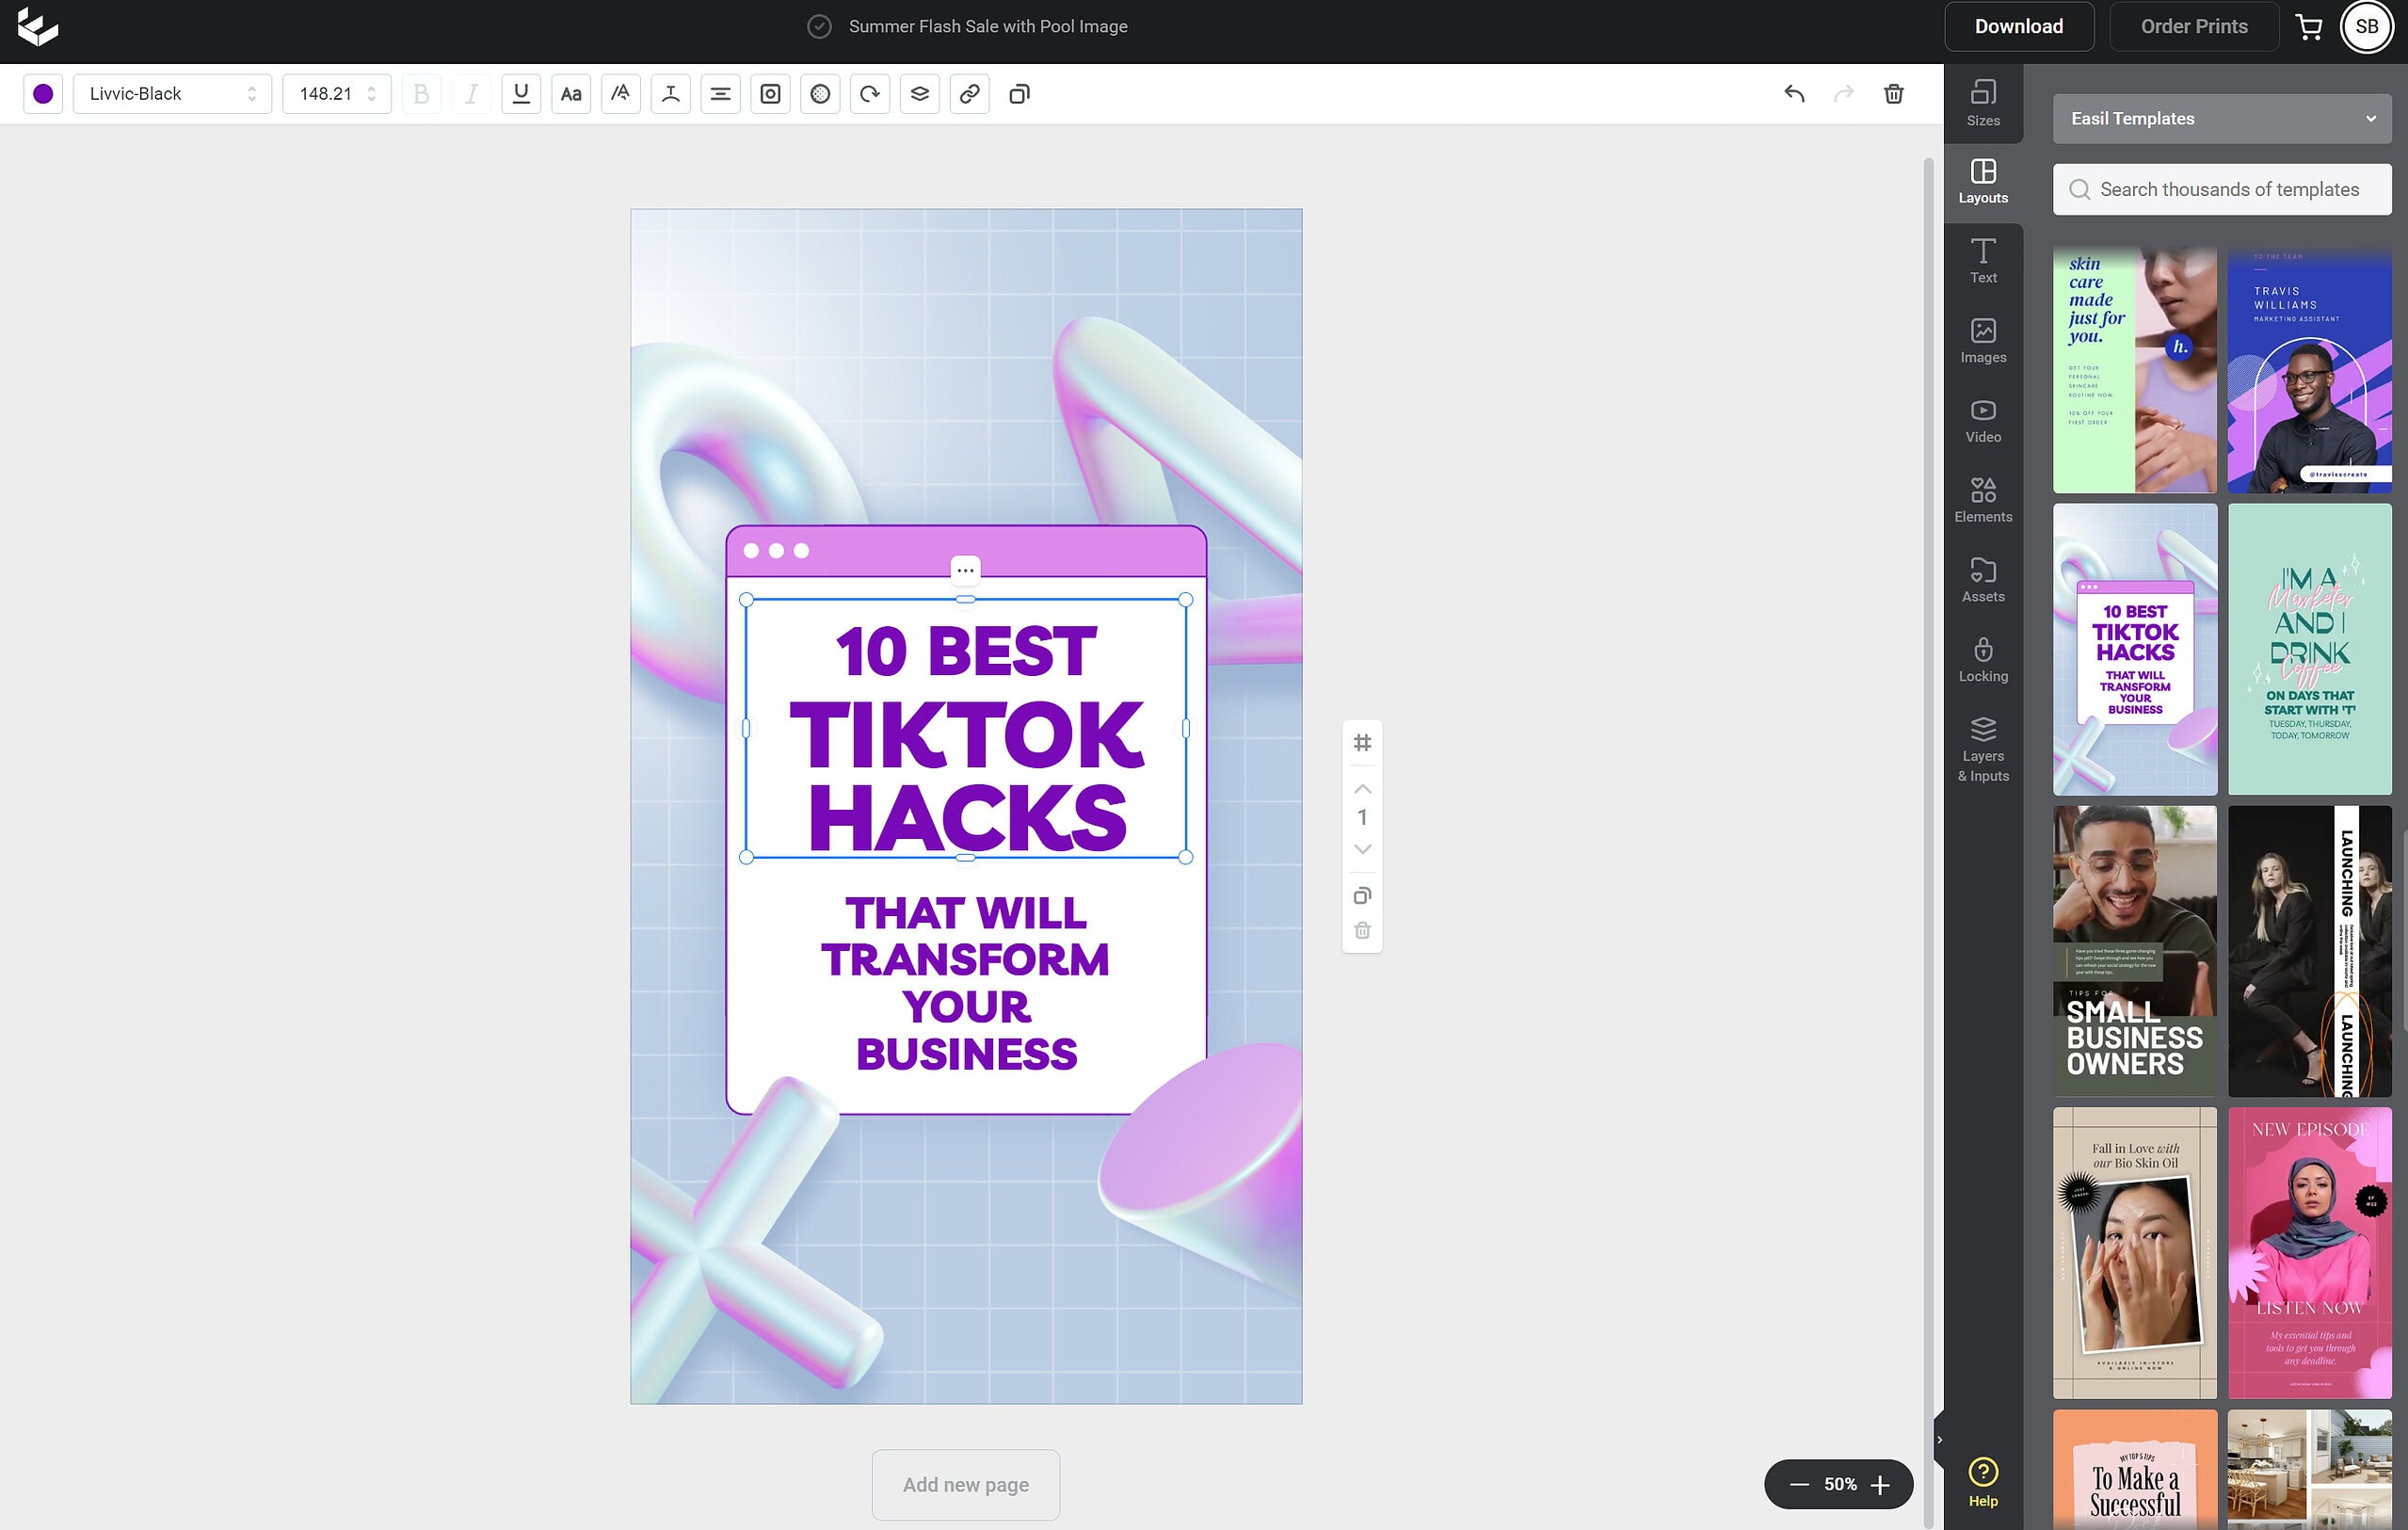The height and width of the screenshot is (1530, 2408).
Task: Open the Livvic-Black font dropdown
Action: pyautogui.click(x=172, y=94)
